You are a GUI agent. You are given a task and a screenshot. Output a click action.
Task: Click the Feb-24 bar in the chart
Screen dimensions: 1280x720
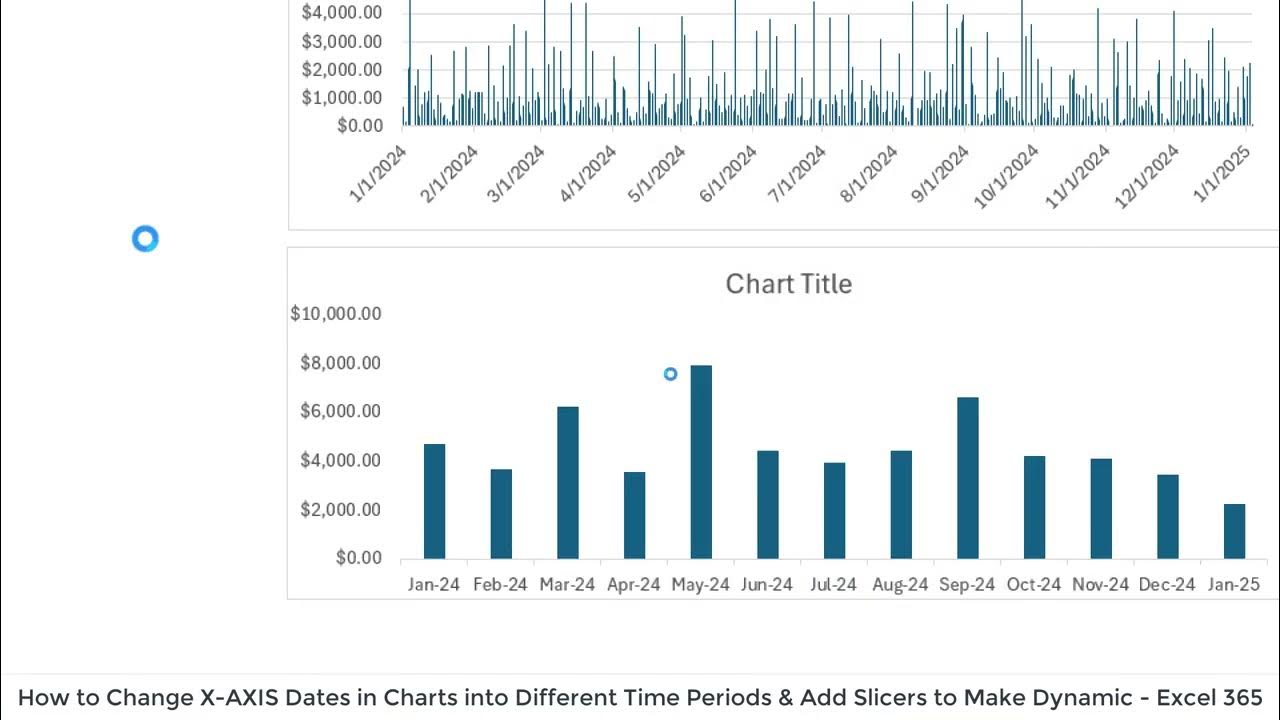tap(501, 513)
